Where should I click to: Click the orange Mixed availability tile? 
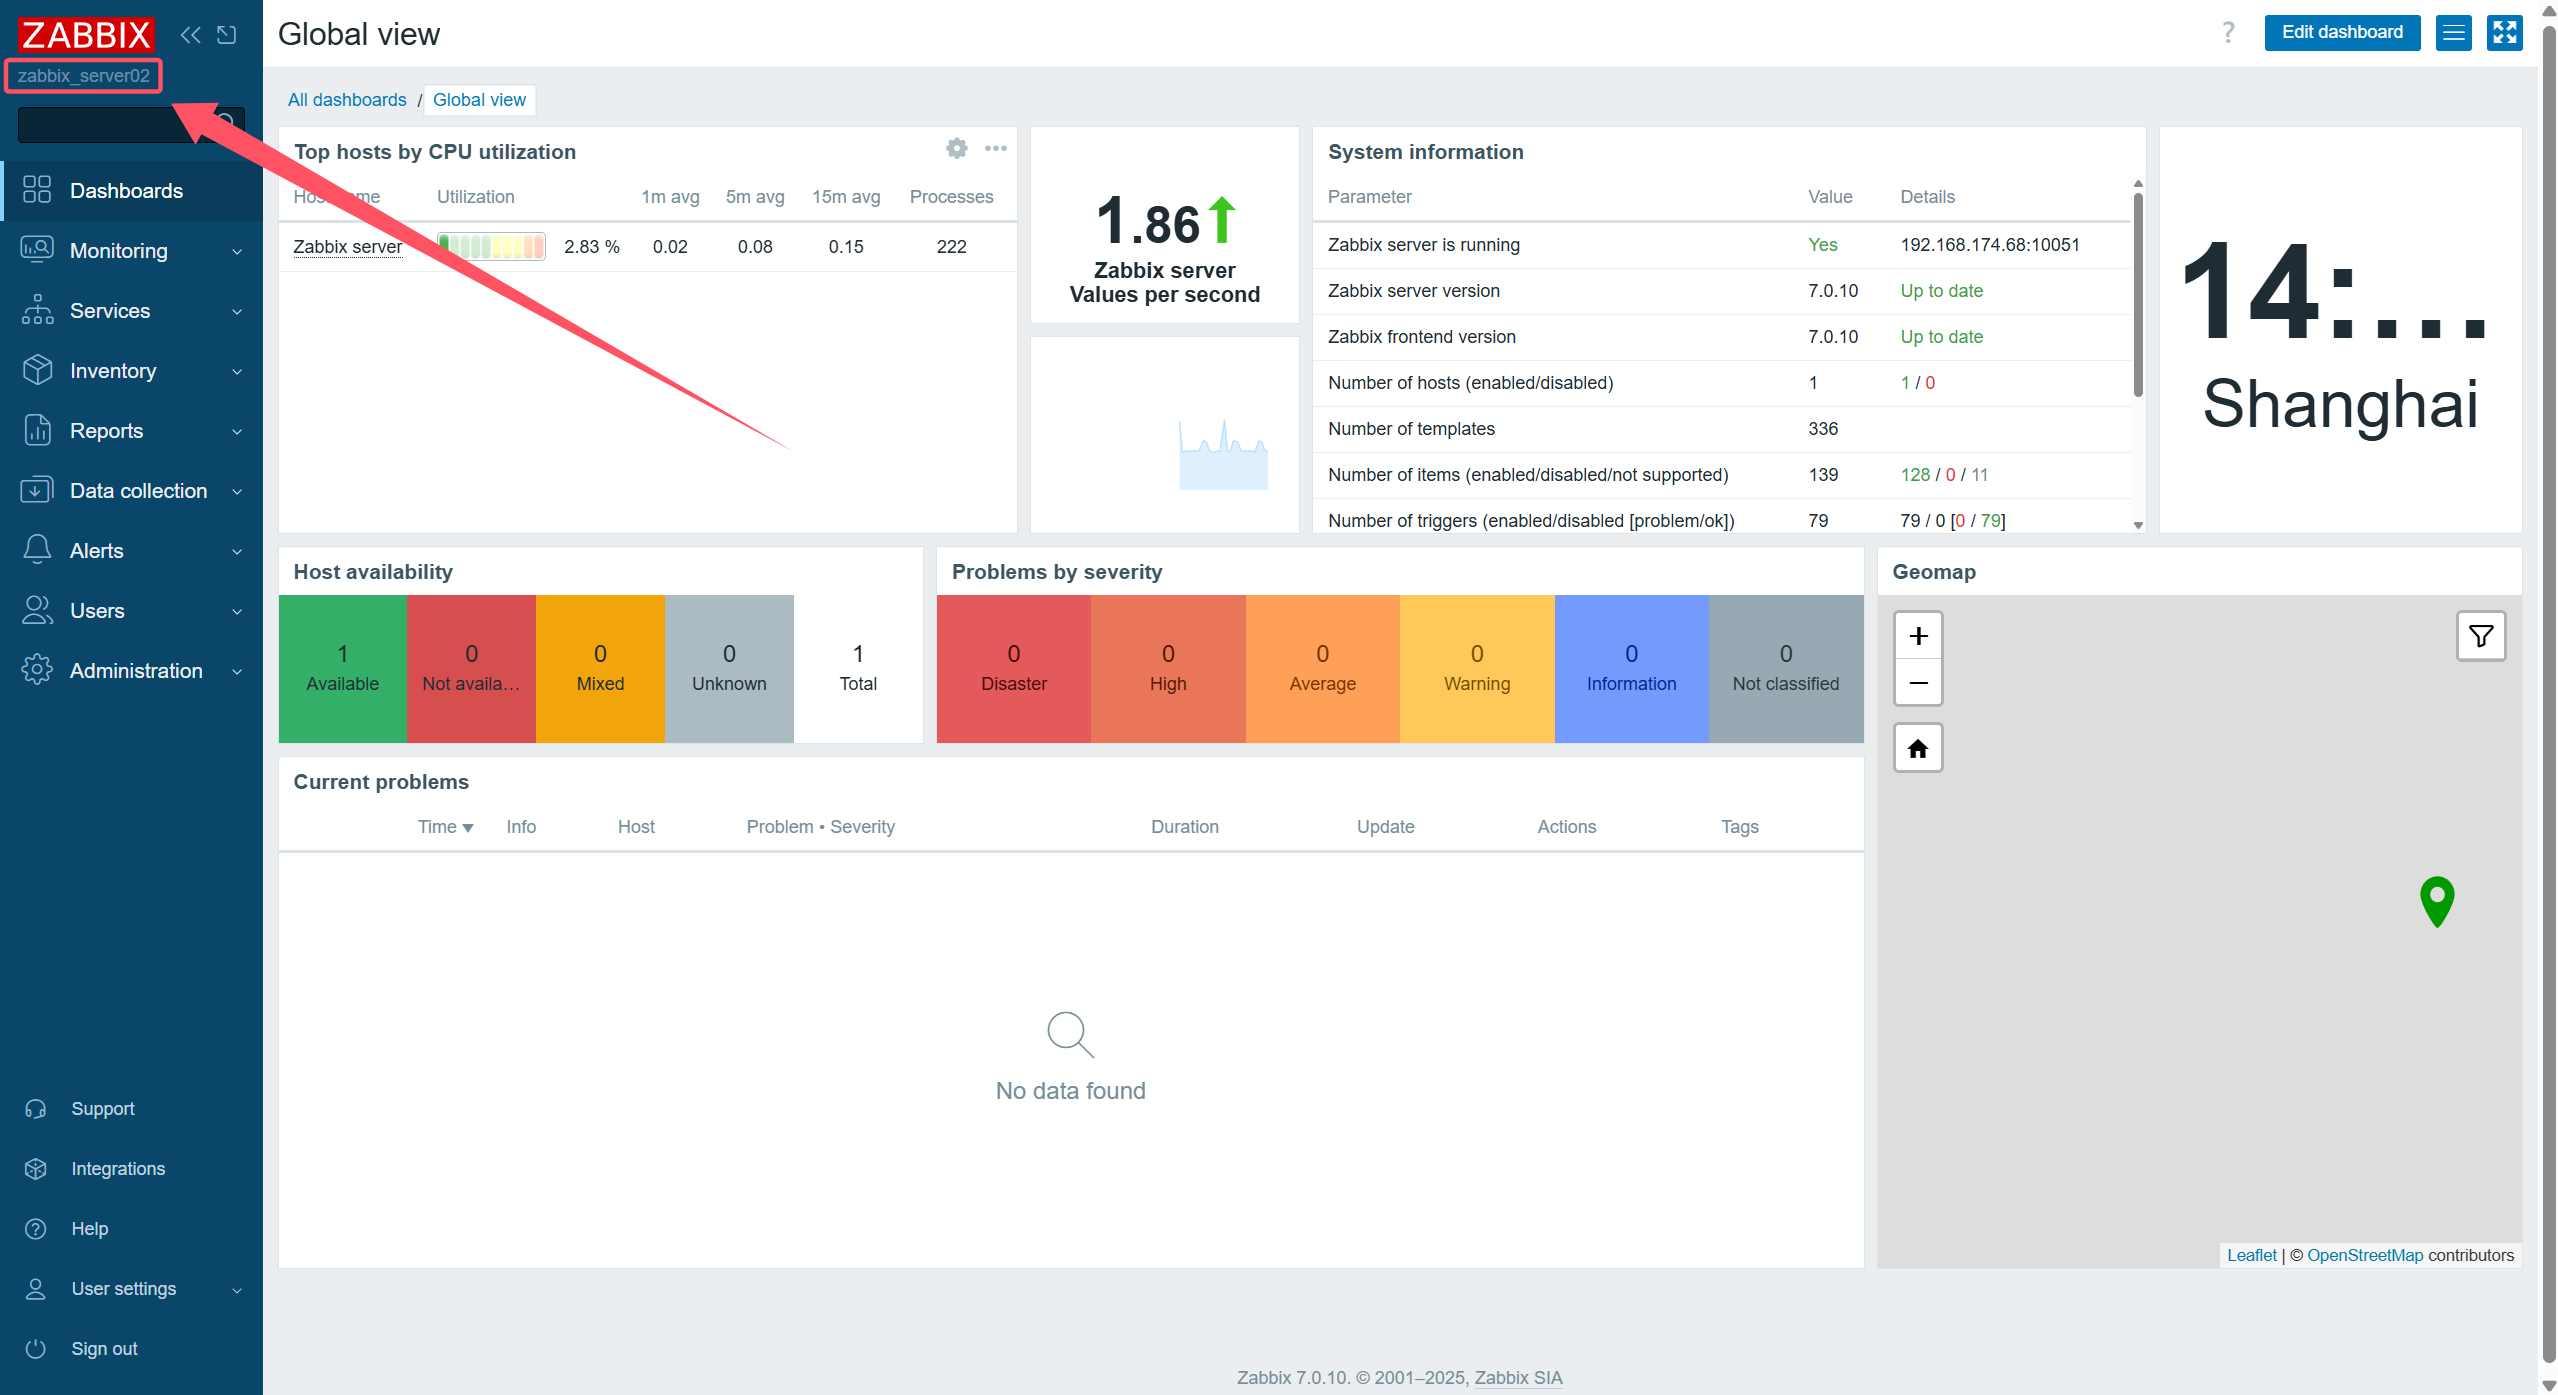pyautogui.click(x=600, y=668)
